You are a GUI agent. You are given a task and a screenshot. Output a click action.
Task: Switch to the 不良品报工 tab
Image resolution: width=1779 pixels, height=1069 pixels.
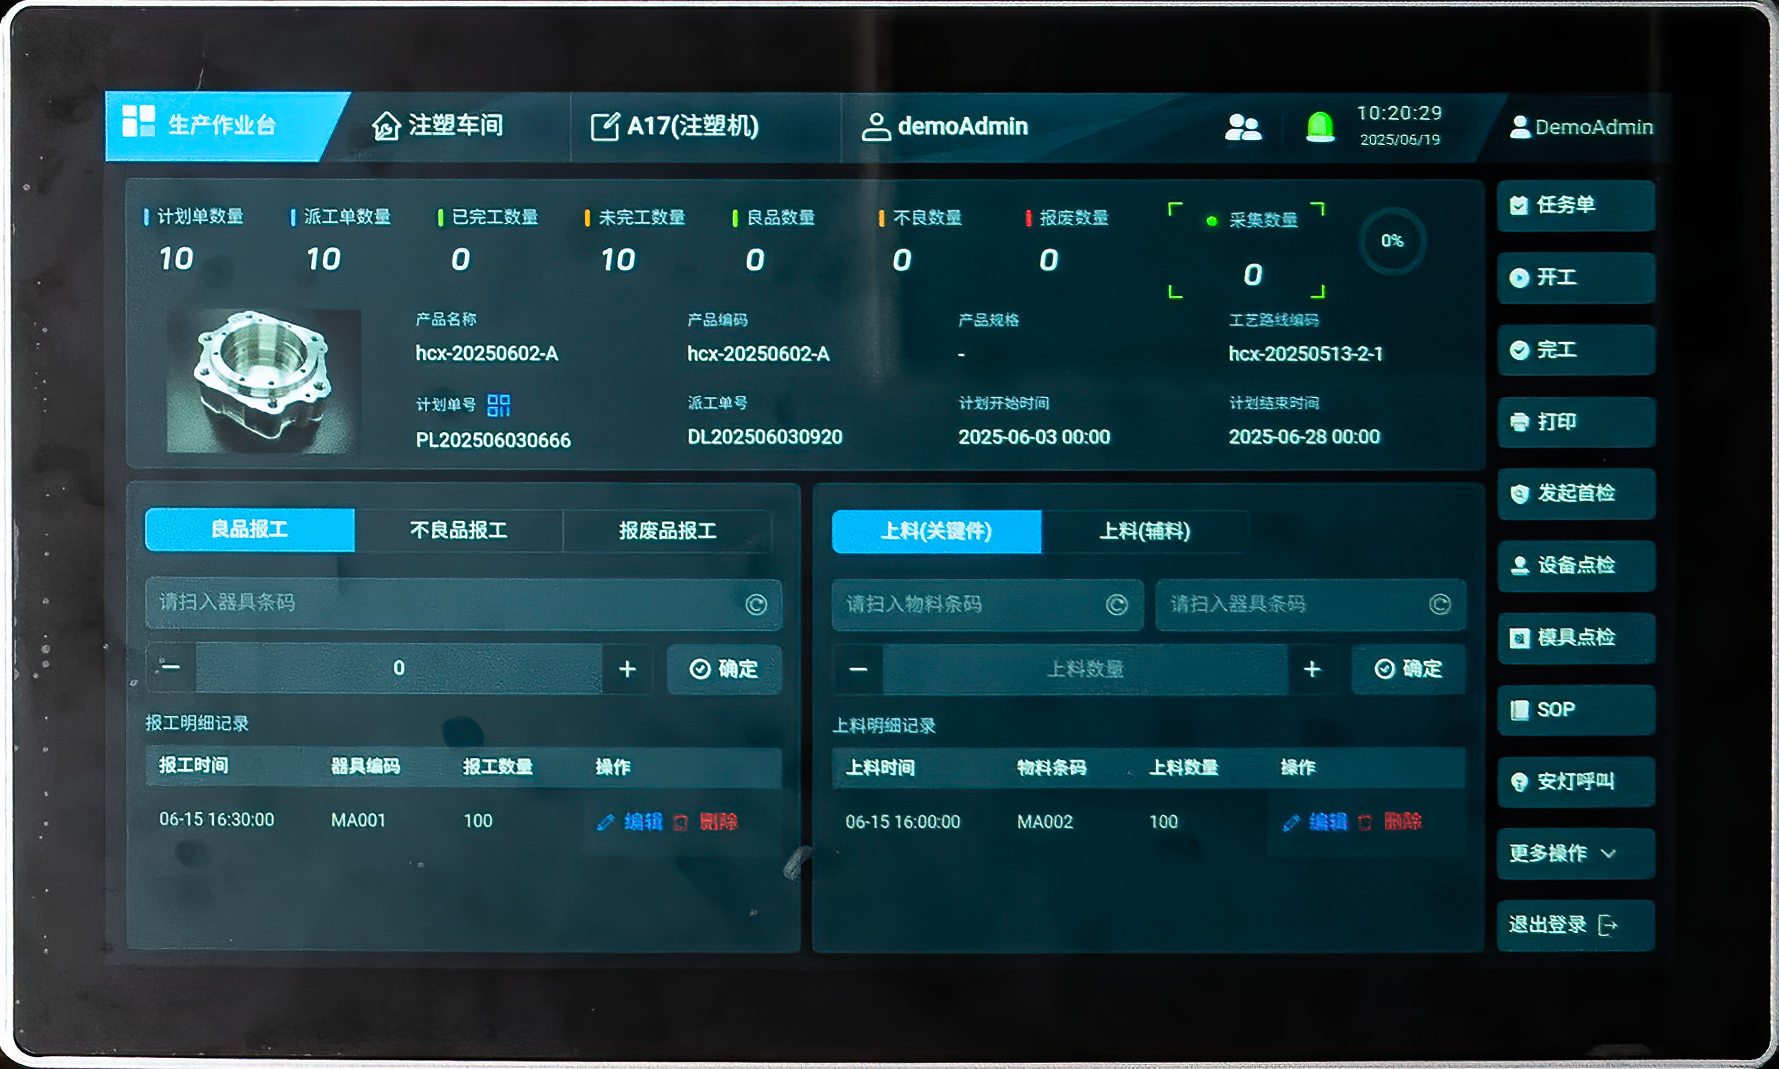click(459, 531)
